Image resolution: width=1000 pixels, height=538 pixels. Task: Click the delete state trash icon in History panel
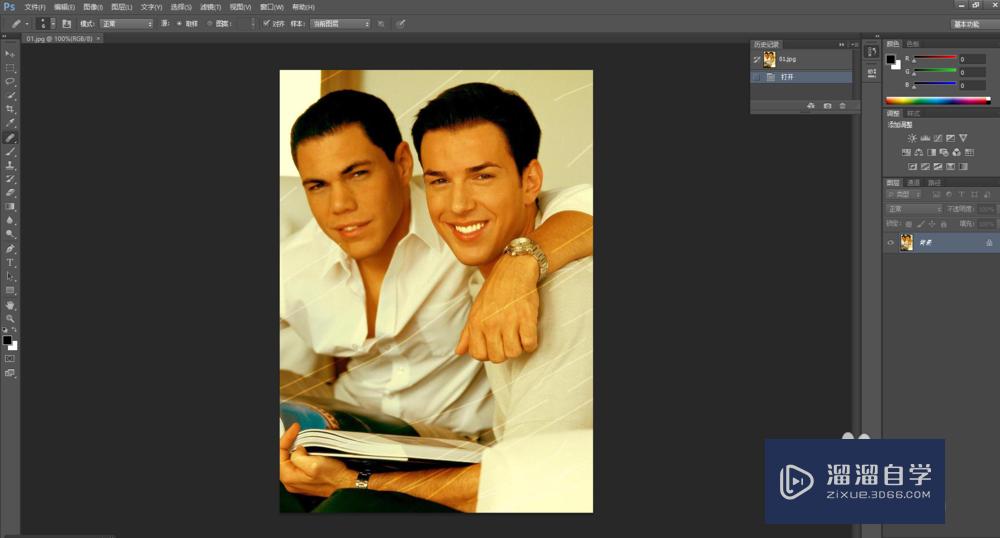pos(842,105)
